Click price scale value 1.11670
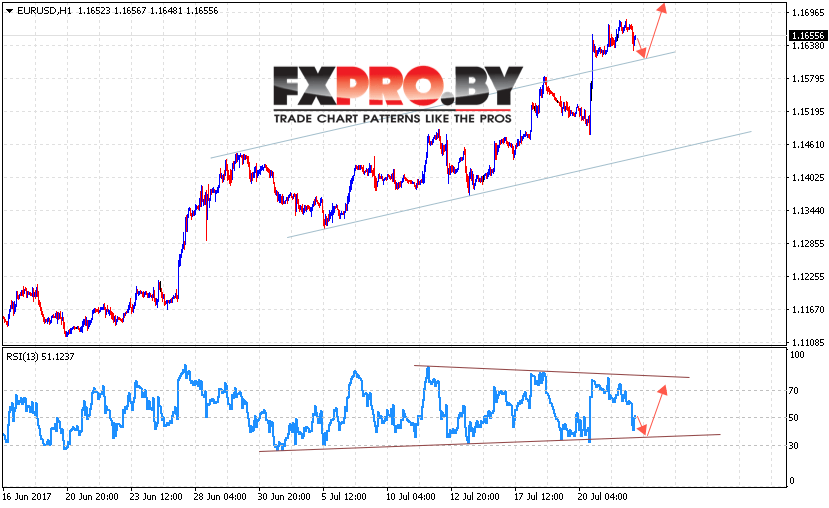829x508 pixels. click(x=808, y=310)
